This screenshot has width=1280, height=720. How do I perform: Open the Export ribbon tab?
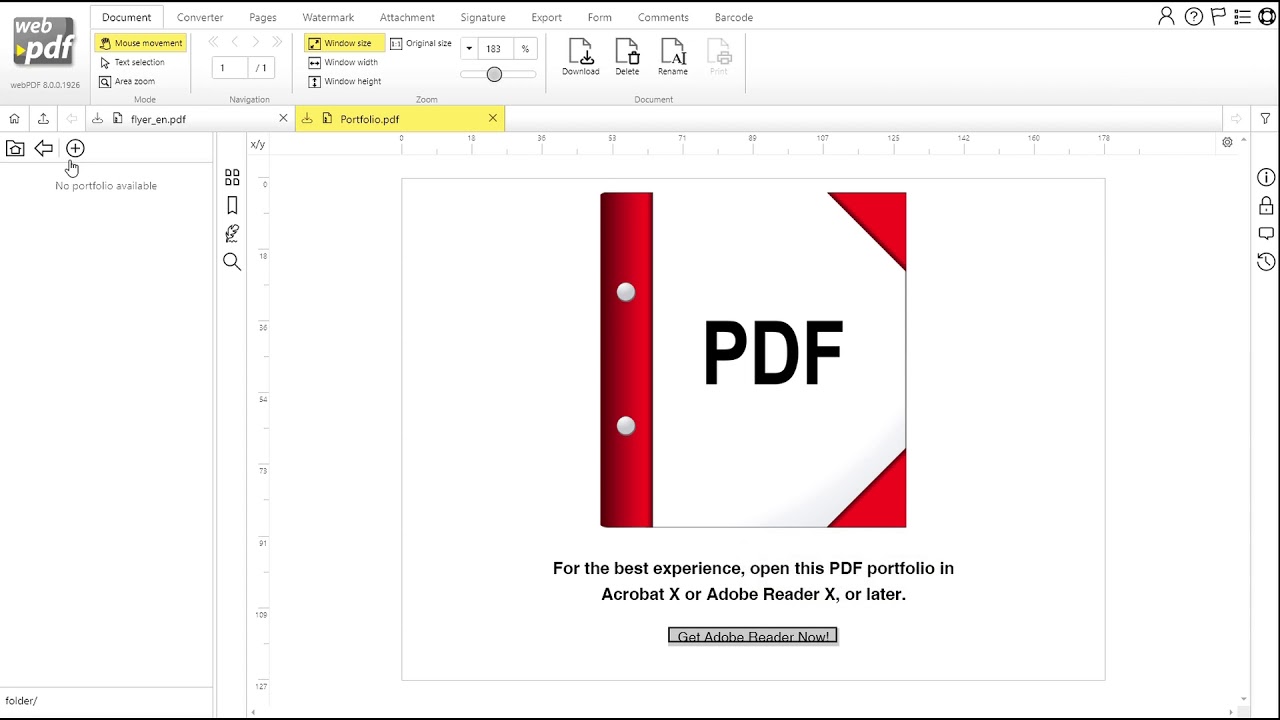(546, 17)
